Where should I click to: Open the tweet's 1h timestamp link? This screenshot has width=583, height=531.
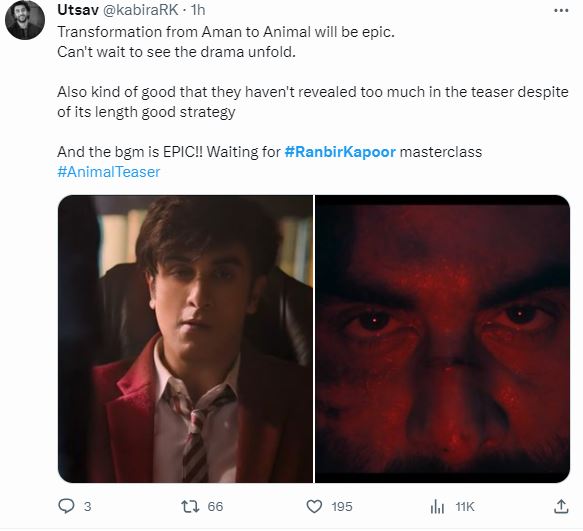198,10
